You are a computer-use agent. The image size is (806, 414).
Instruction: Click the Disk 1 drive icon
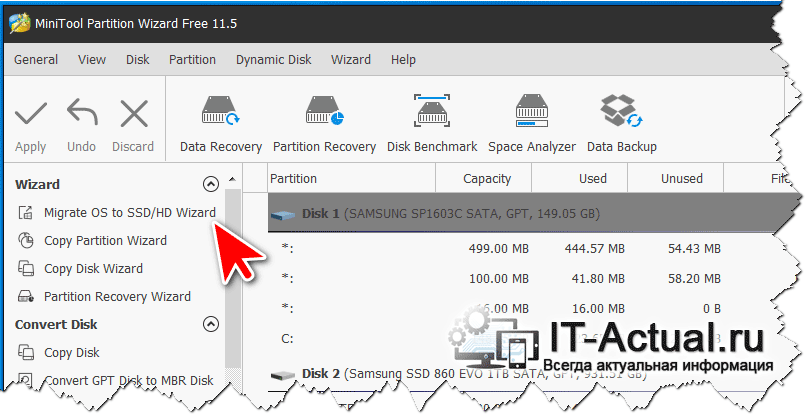pyautogui.click(x=283, y=214)
